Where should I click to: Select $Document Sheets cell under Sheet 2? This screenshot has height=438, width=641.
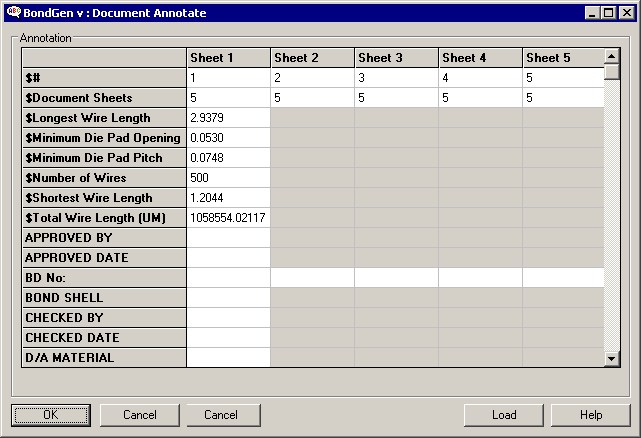pos(312,98)
